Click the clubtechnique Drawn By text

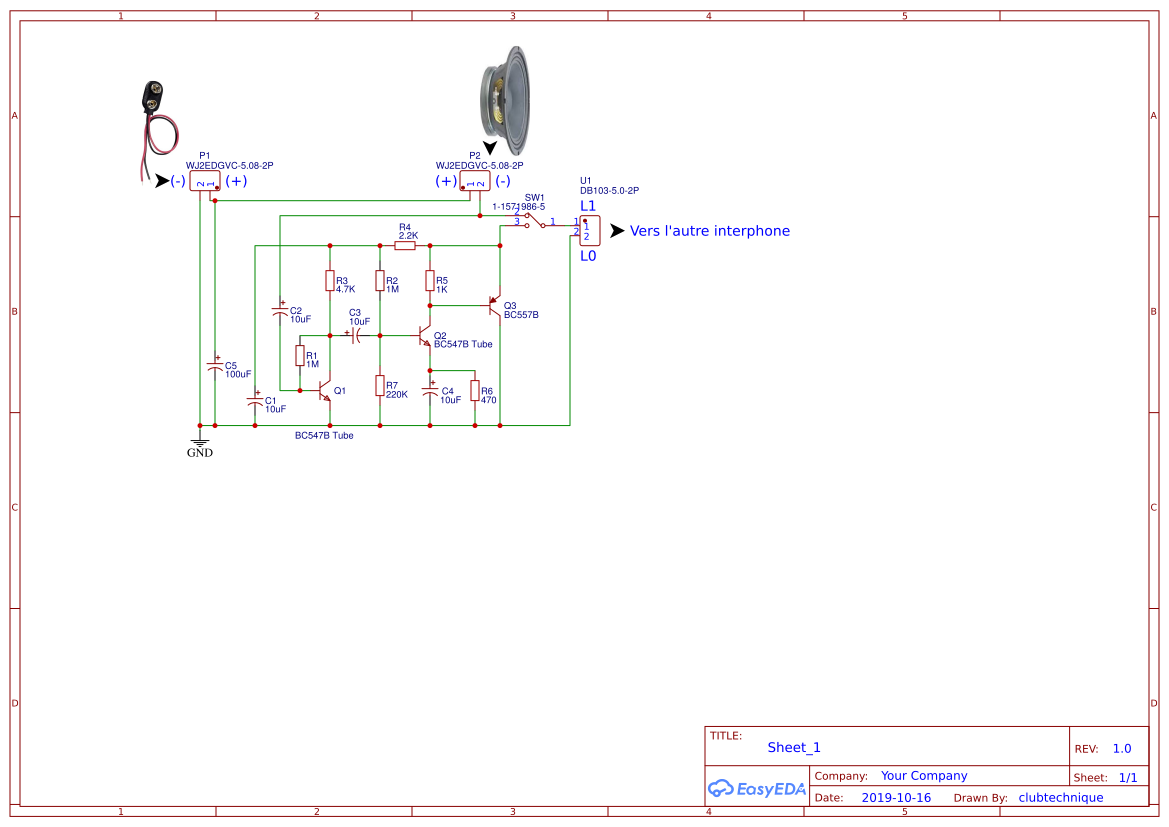click(1061, 797)
